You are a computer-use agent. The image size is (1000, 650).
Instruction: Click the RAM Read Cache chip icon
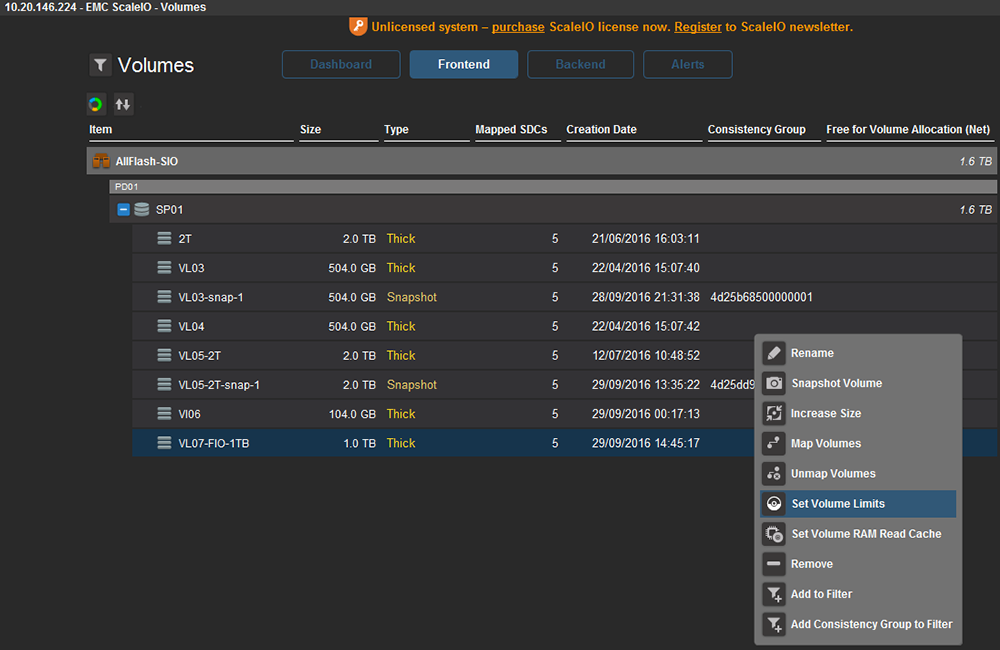click(774, 534)
